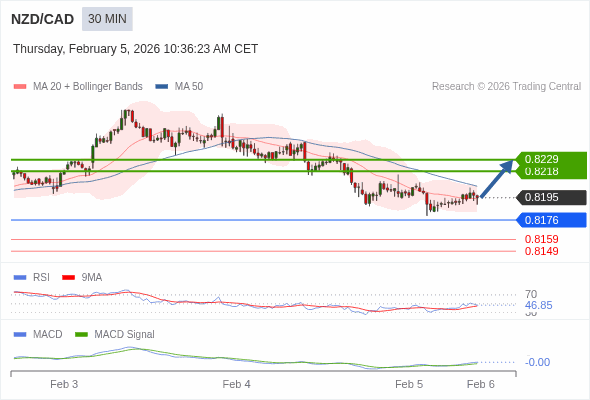
Task: Click the blue MA 50 legend swatch
Action: (x=162, y=87)
